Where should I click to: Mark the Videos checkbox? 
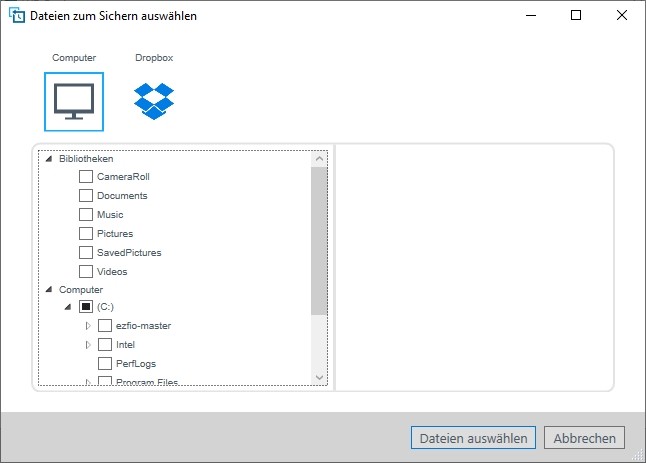click(86, 271)
